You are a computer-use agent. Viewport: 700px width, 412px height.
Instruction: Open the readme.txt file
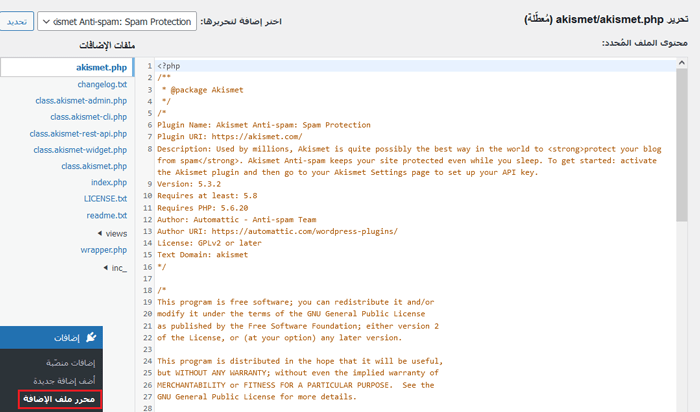pos(107,215)
